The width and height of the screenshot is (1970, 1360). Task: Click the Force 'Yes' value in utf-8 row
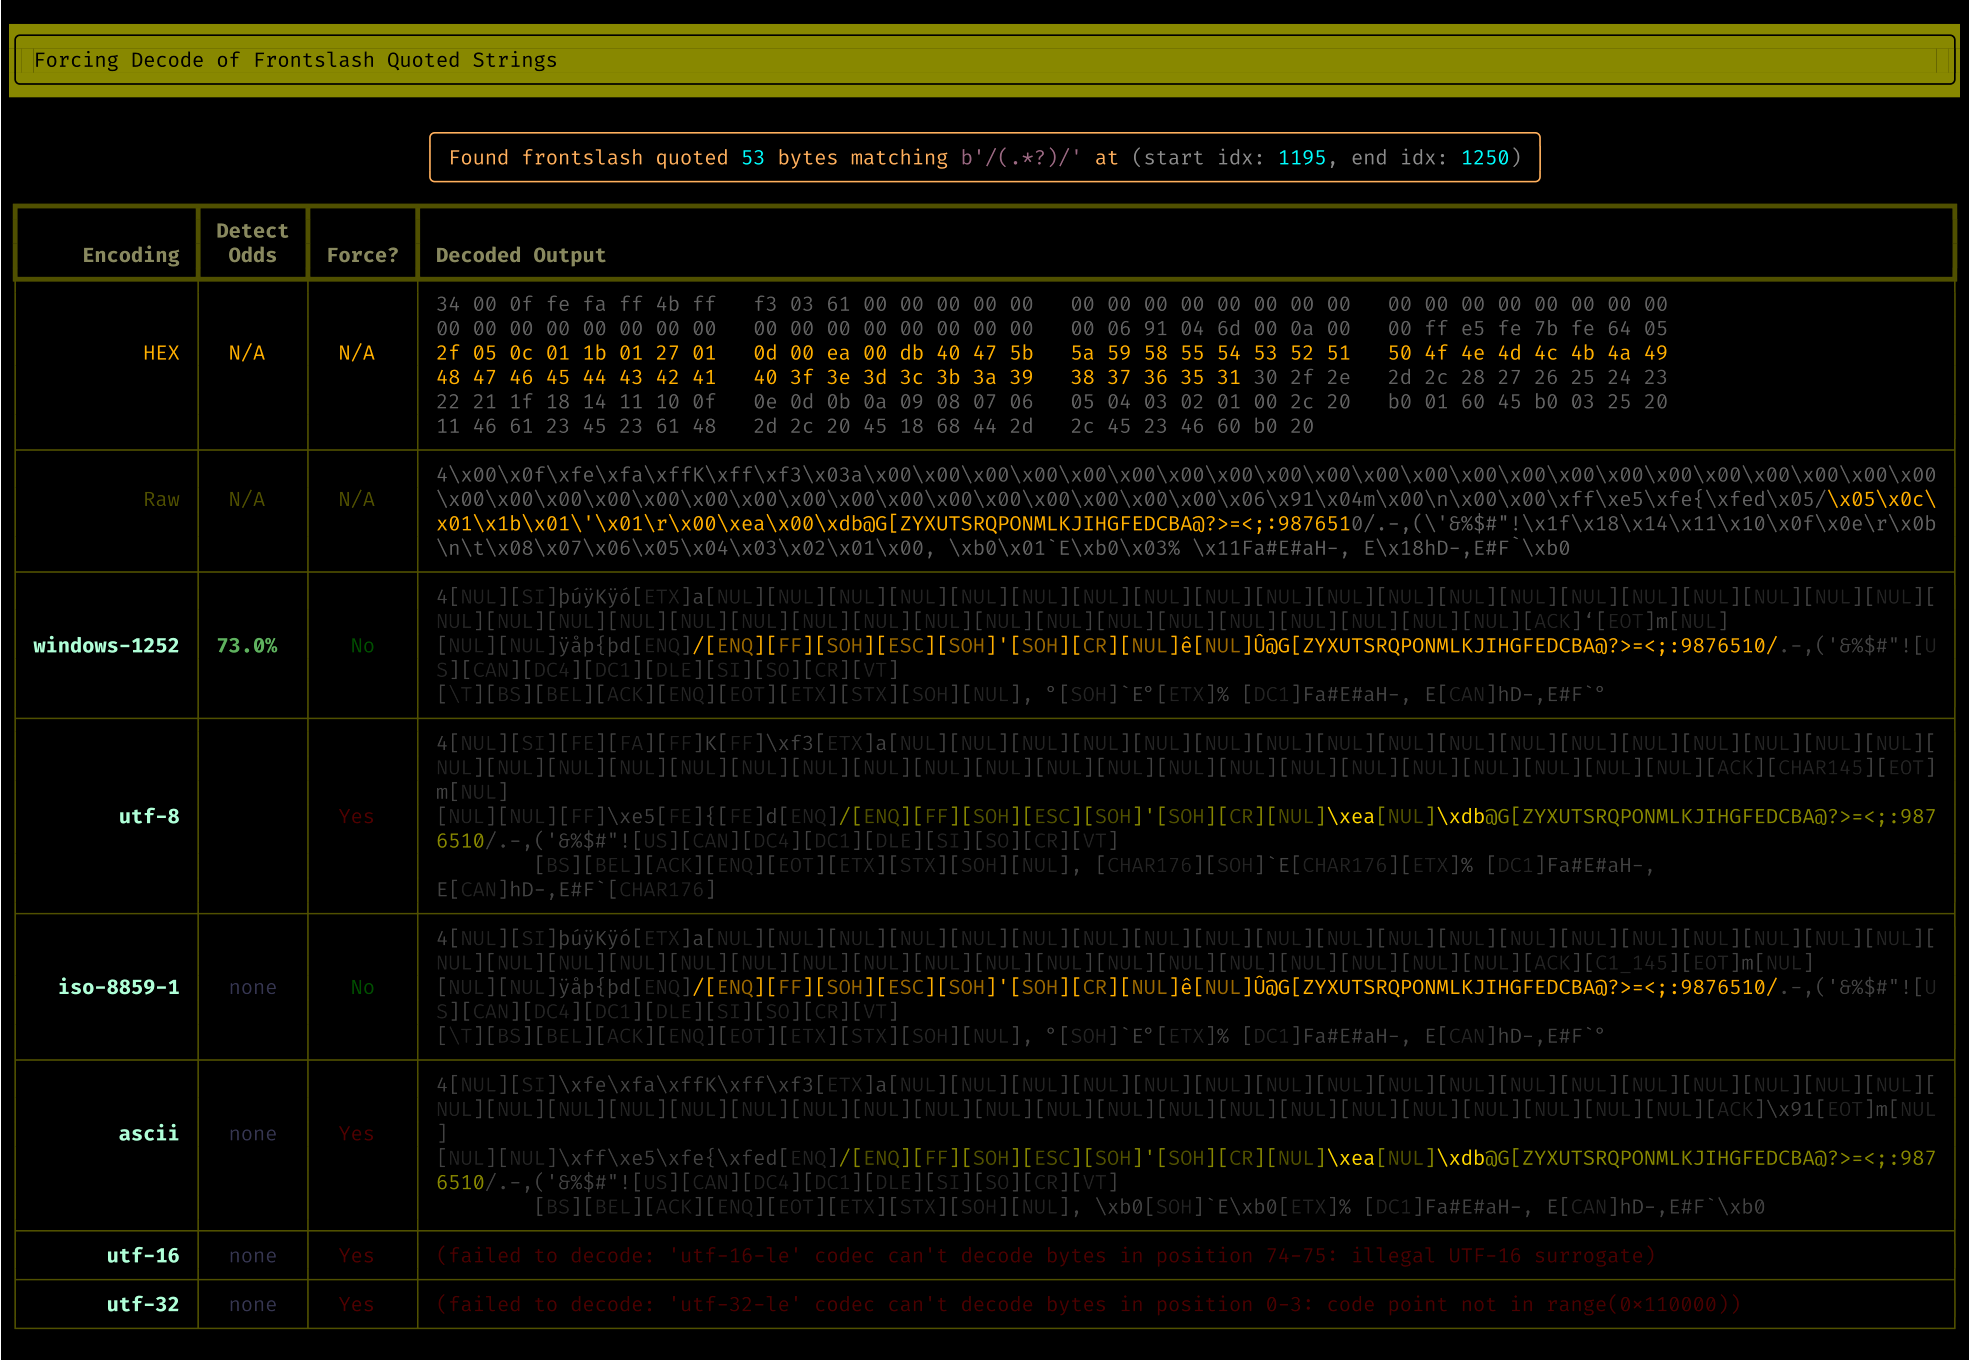click(x=356, y=816)
